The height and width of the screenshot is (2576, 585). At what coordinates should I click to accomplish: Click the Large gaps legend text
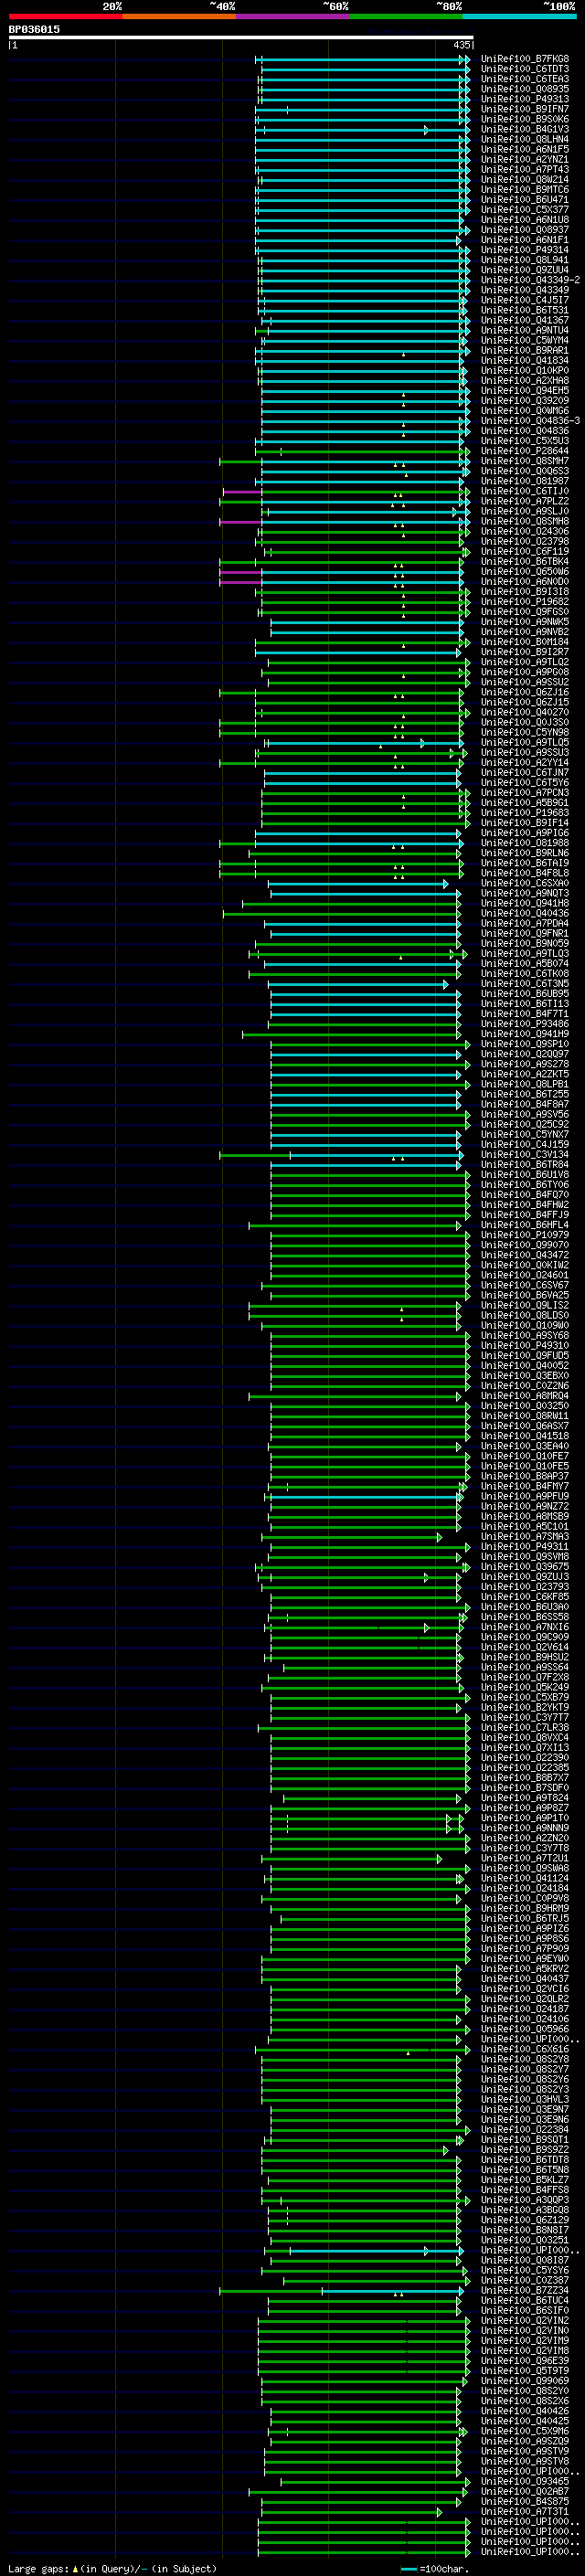112,2569
